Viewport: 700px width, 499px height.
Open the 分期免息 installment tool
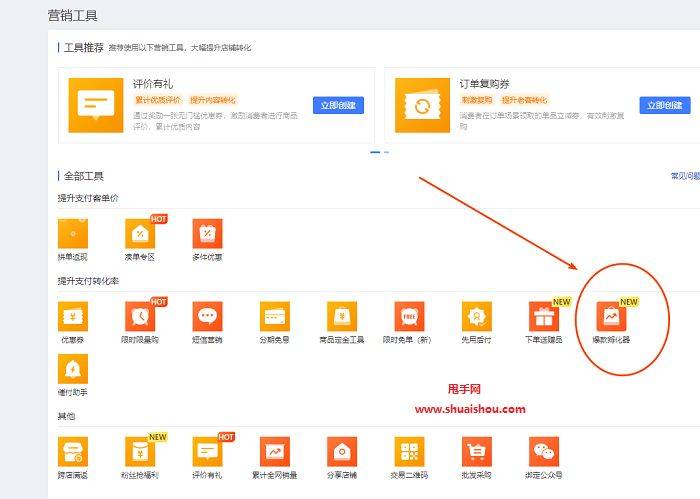pos(275,316)
